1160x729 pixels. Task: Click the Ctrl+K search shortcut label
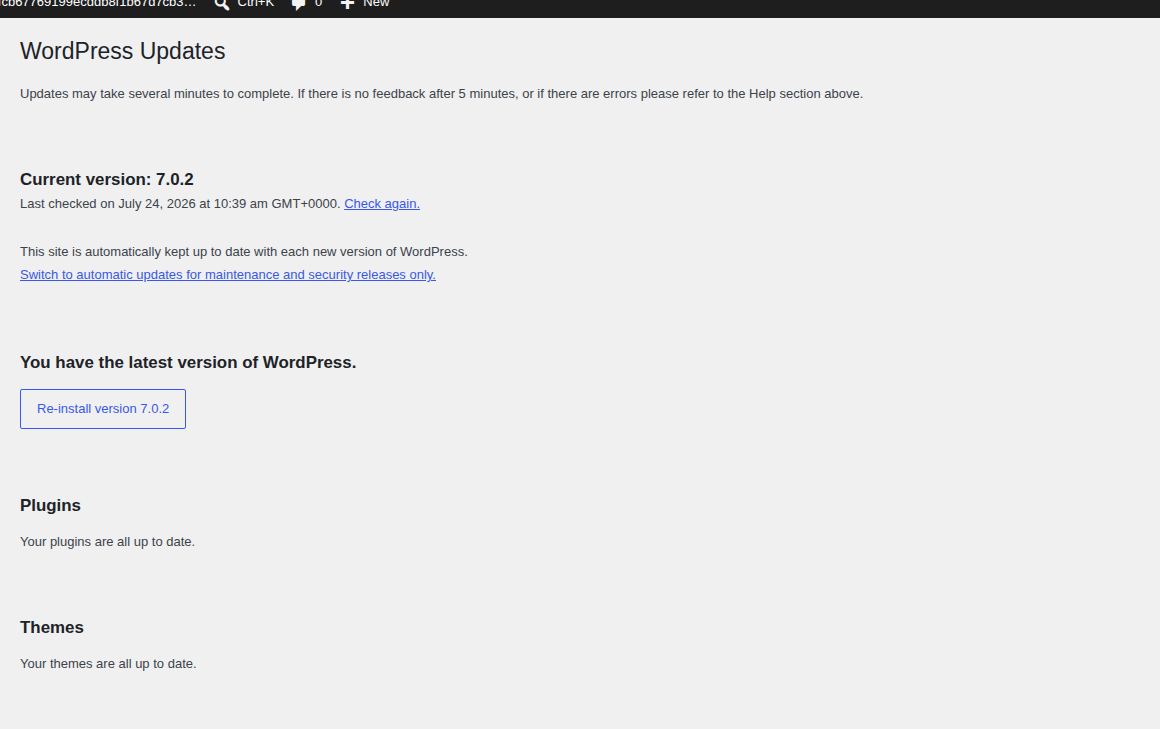click(x=255, y=4)
